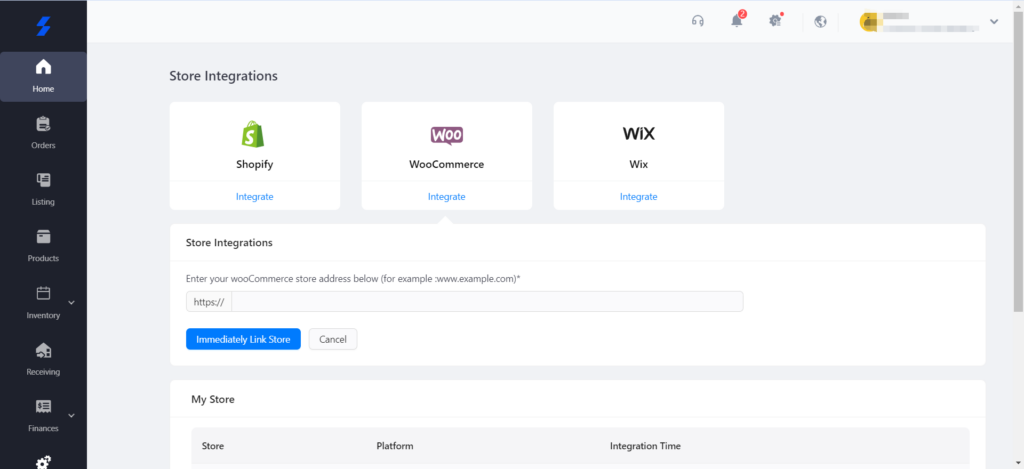Cancel the store integration form
Screen dimensions: 1024x469
pos(332,339)
